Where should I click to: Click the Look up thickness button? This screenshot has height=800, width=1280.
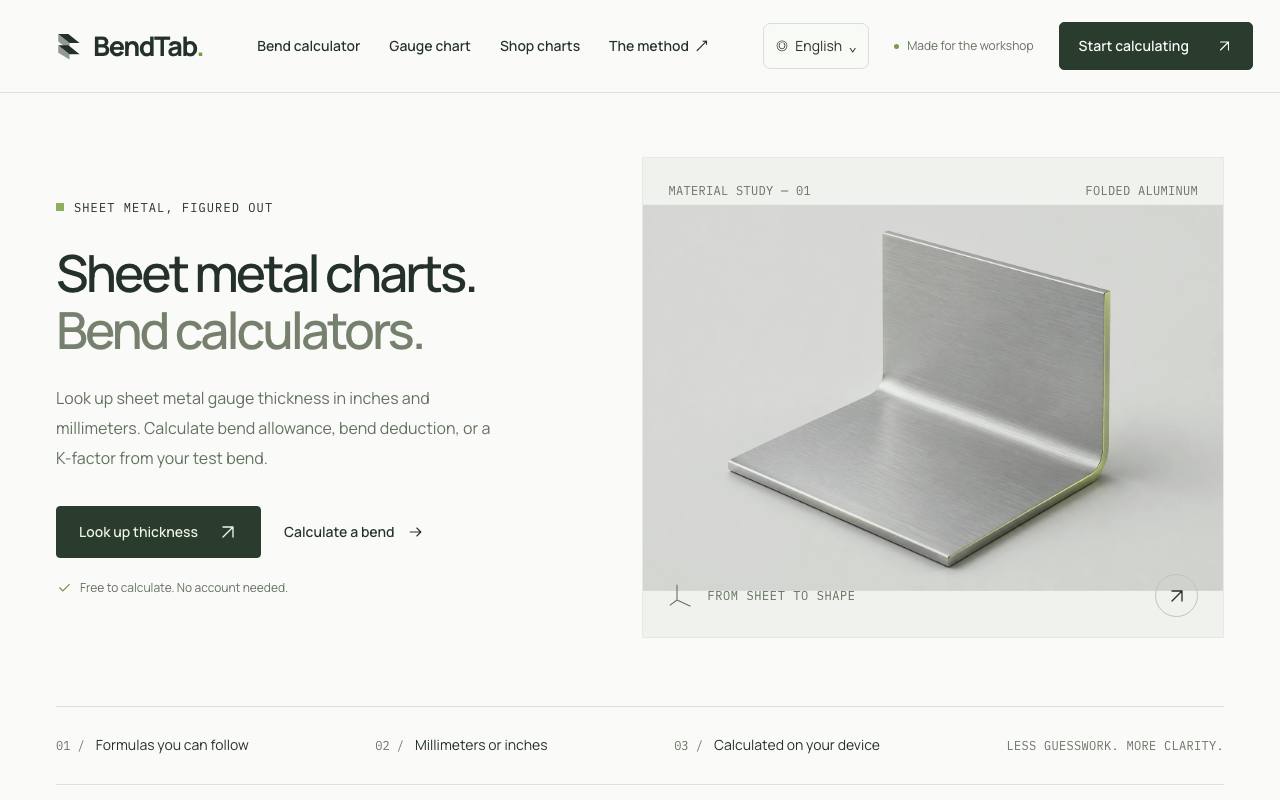click(x=158, y=532)
